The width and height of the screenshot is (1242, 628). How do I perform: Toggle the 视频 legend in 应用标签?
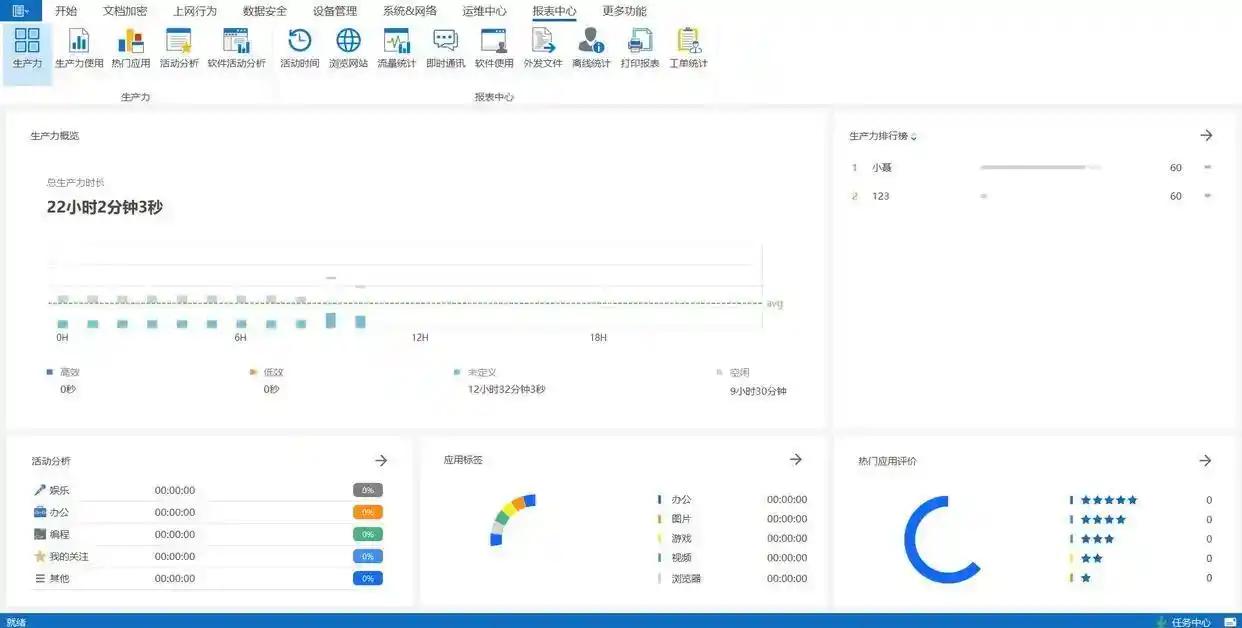pos(674,558)
